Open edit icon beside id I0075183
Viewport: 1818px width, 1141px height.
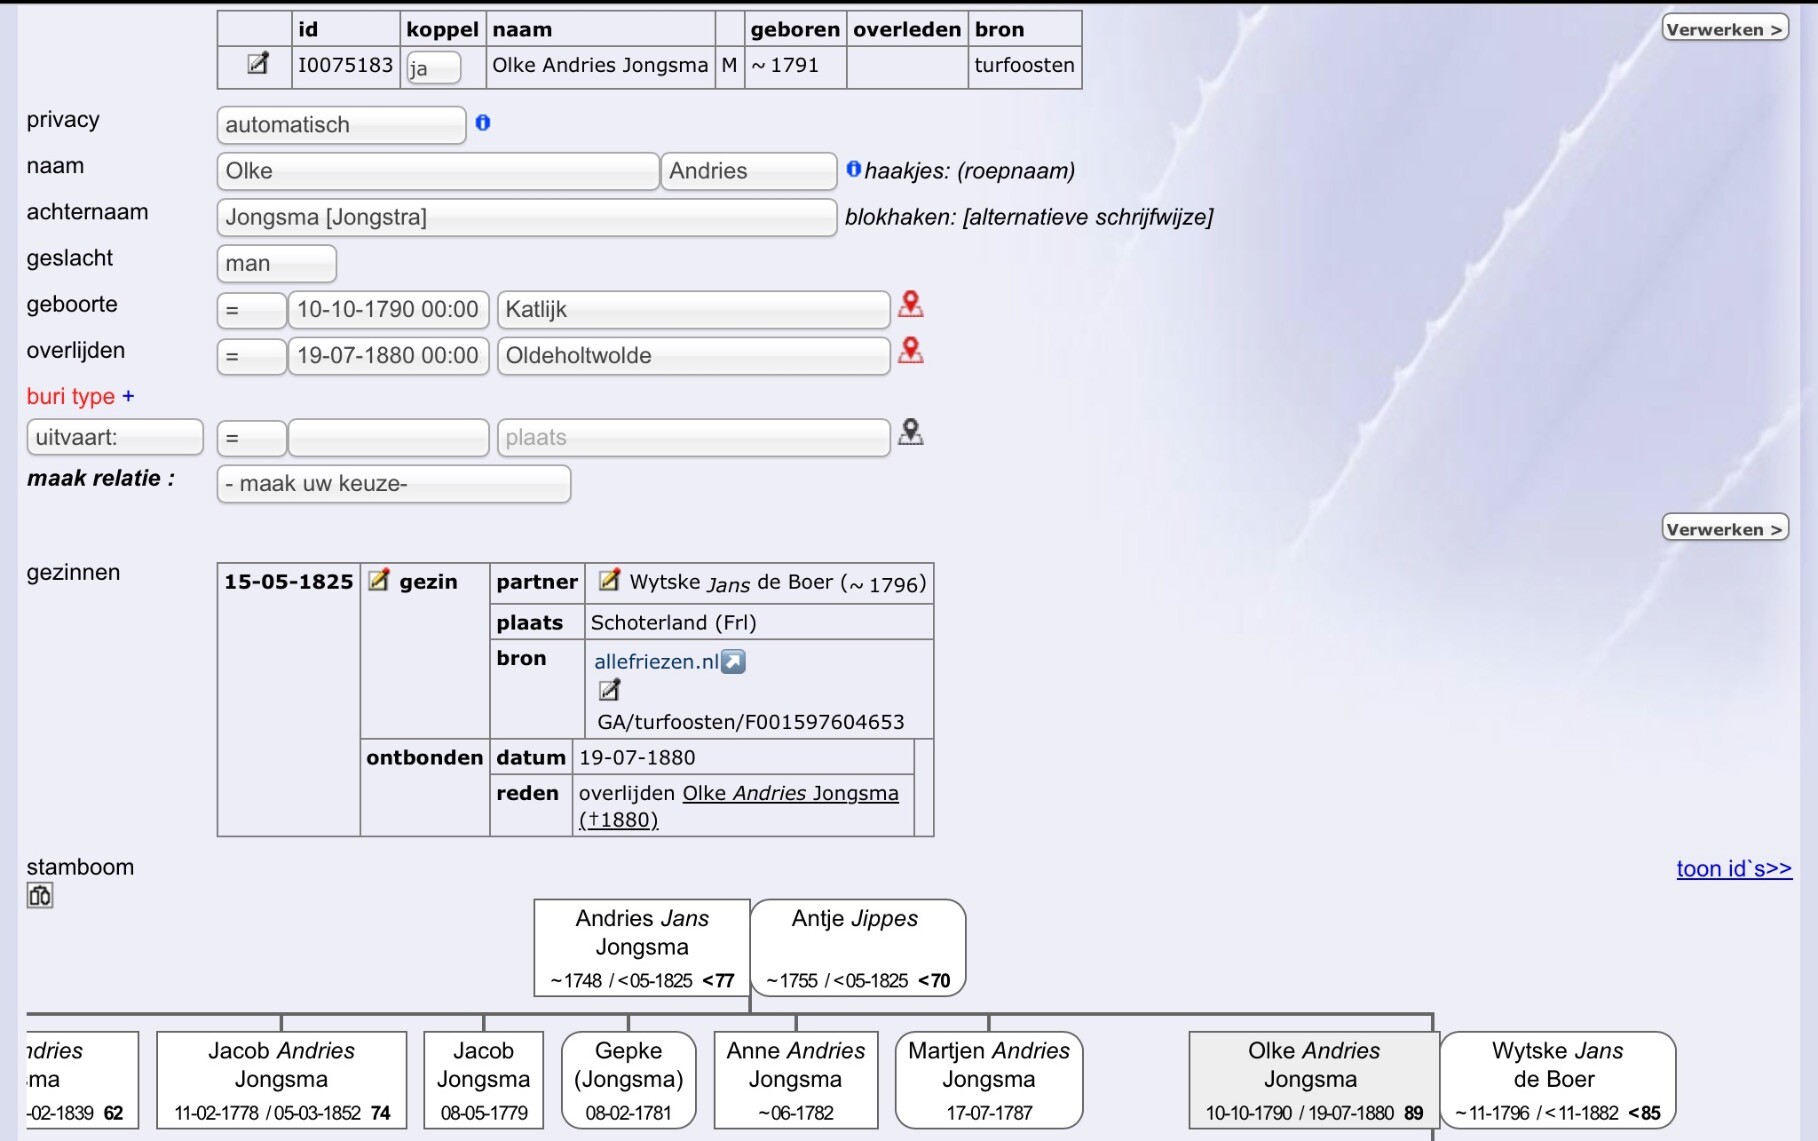(257, 64)
